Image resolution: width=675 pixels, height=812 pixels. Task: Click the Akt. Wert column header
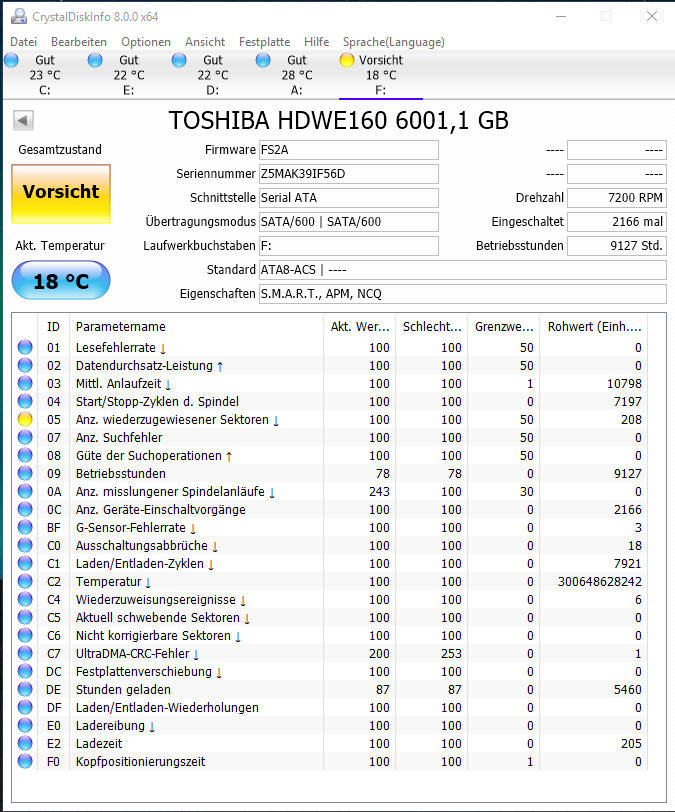pos(360,326)
